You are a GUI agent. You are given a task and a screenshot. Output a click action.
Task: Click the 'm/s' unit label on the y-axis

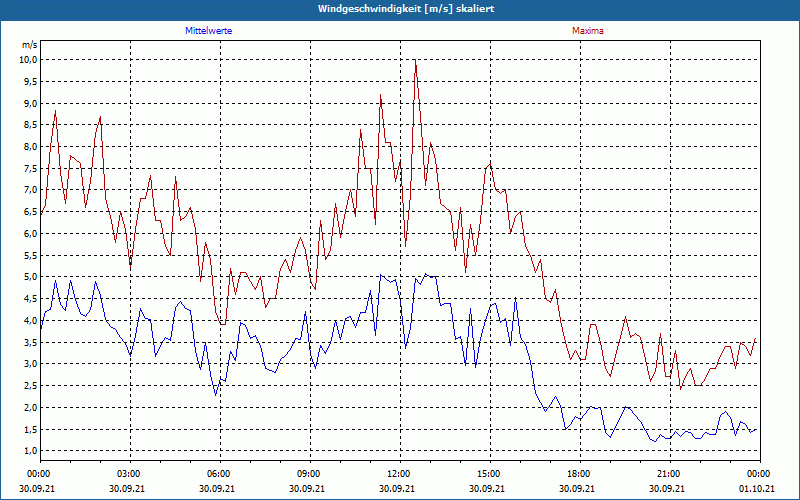click(x=29, y=45)
